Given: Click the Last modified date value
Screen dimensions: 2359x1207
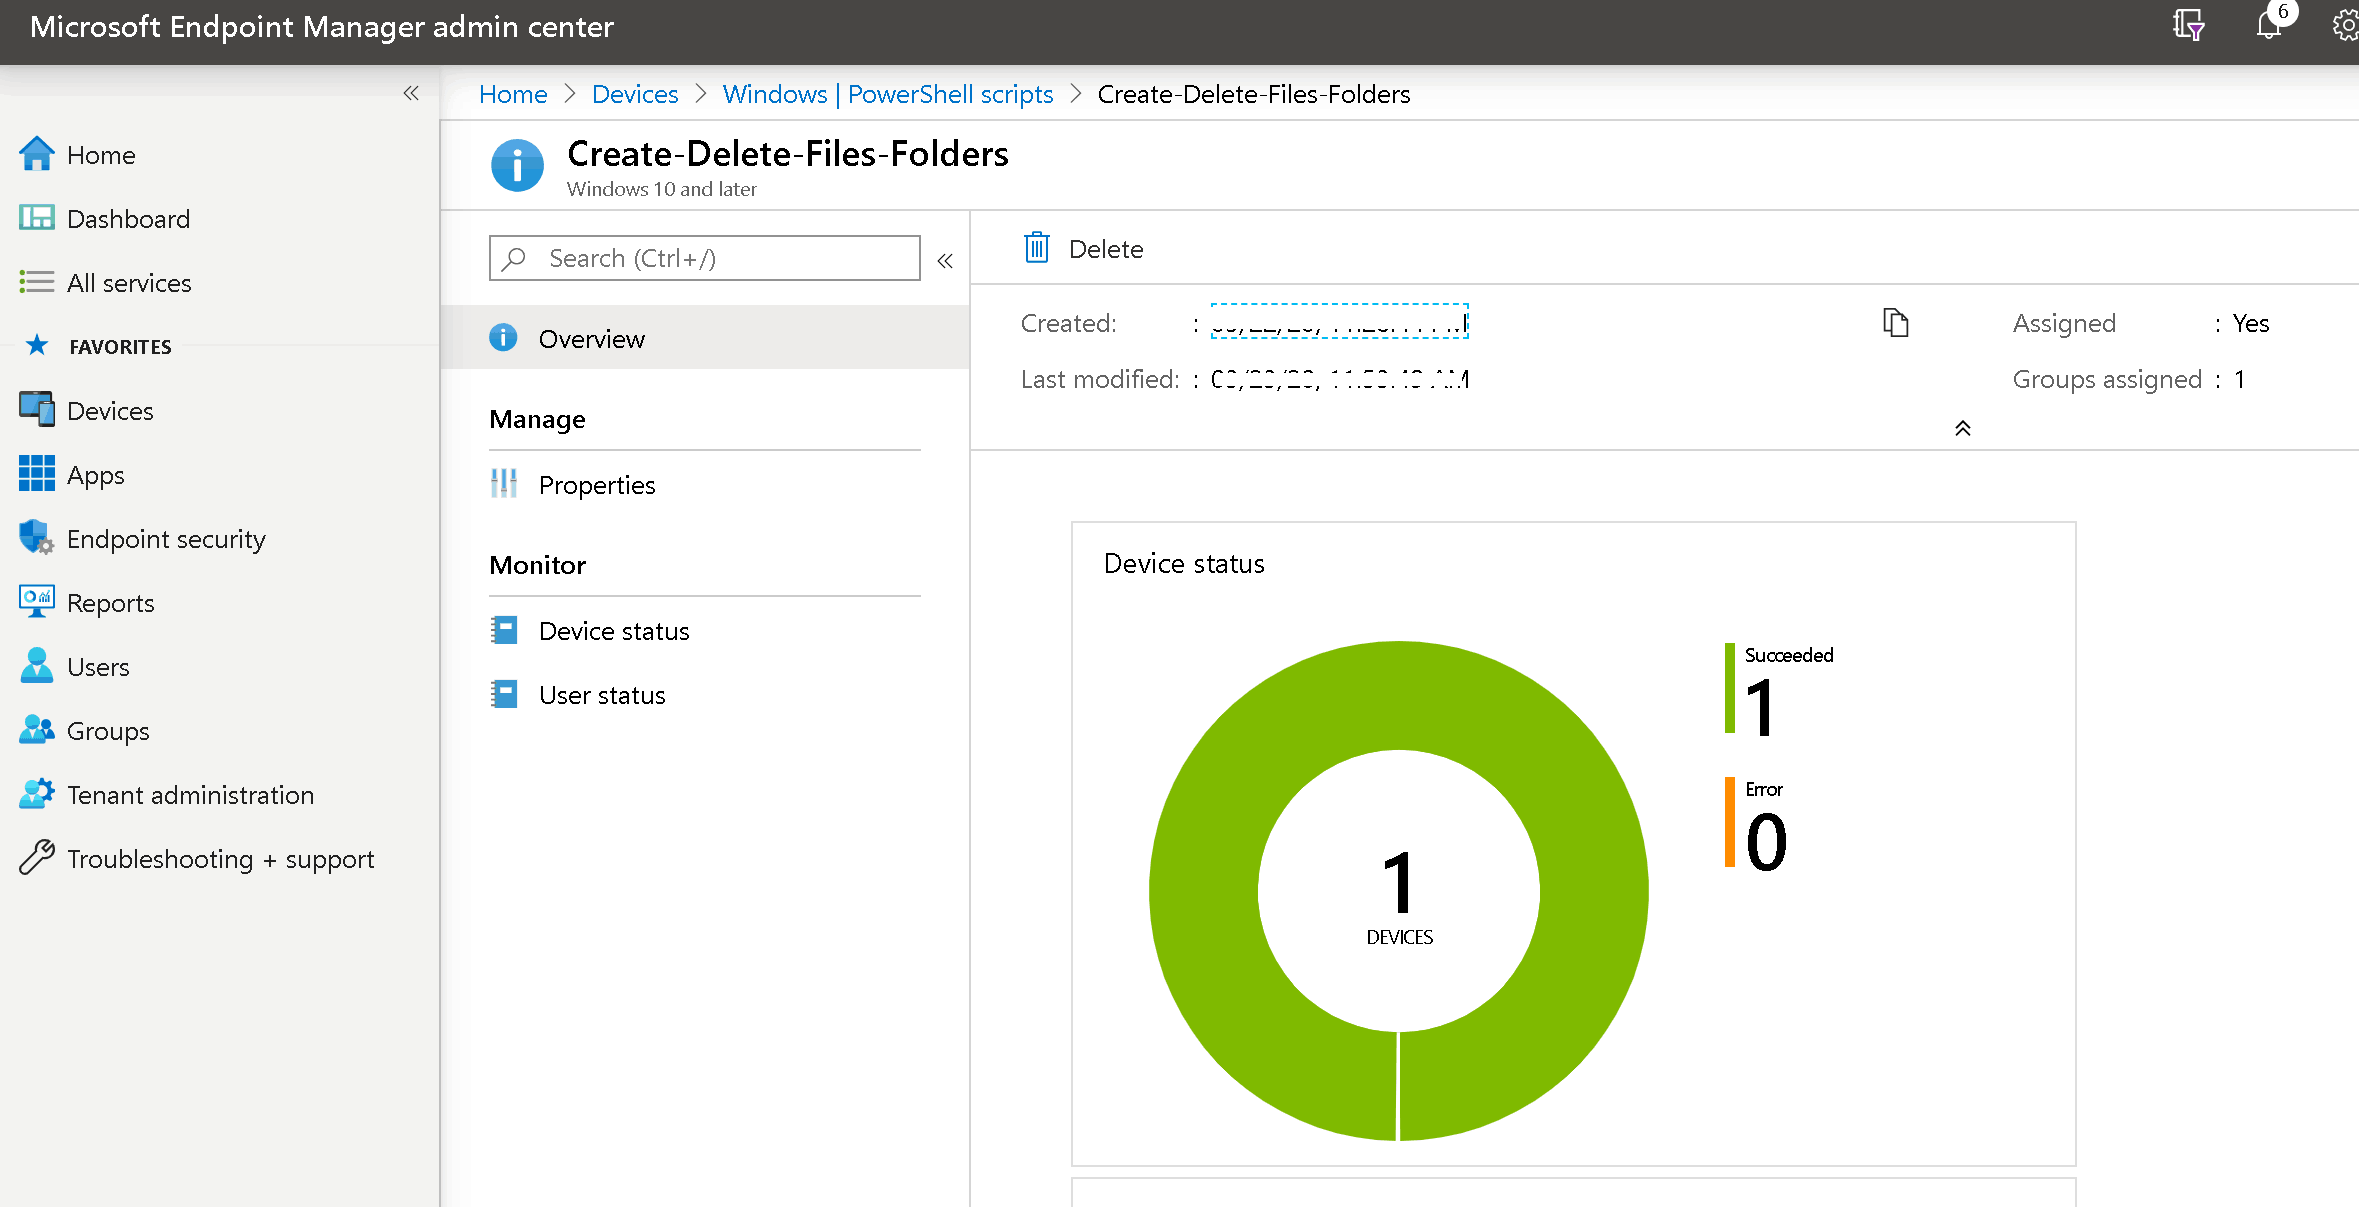Looking at the screenshot, I should 1340,379.
